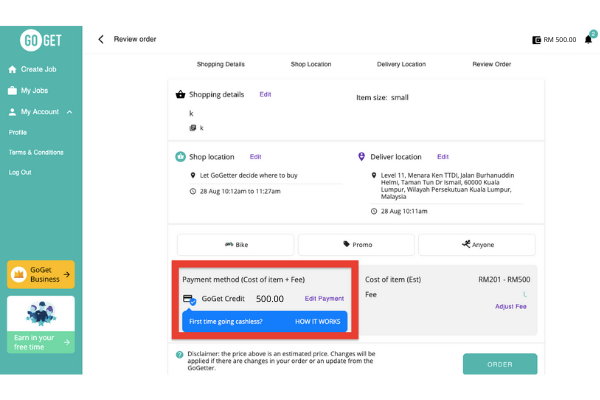The image size is (600, 400).
Task: Click the disclaimer help icon
Action: pyautogui.click(x=179, y=354)
